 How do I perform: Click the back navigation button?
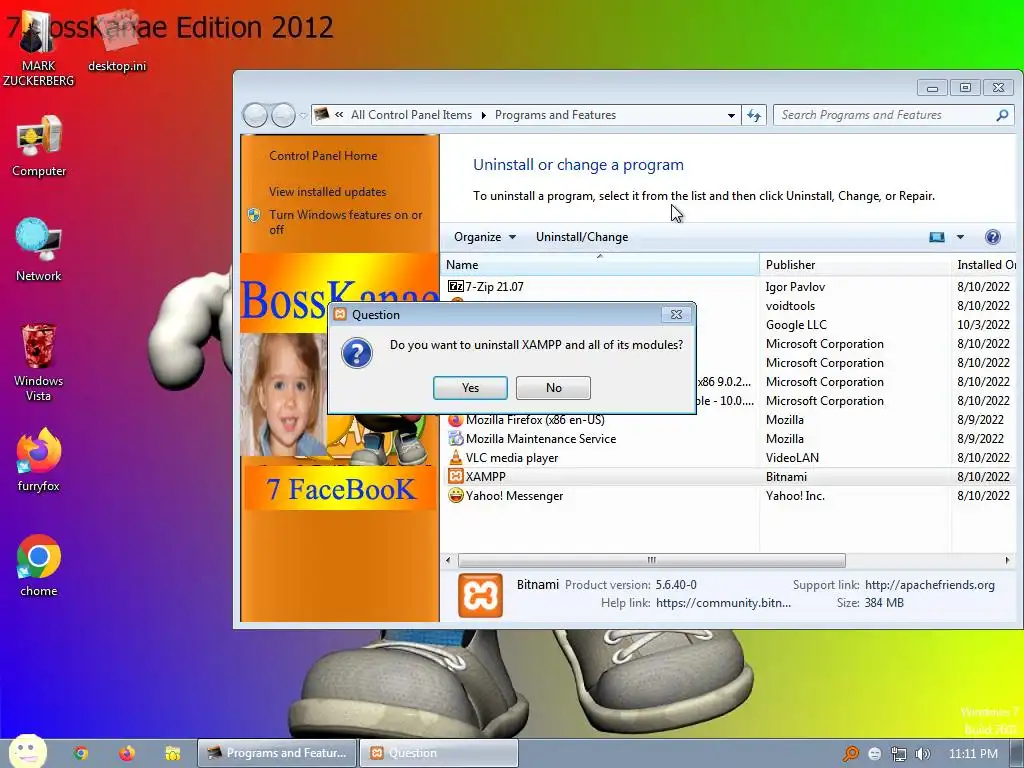coord(255,116)
